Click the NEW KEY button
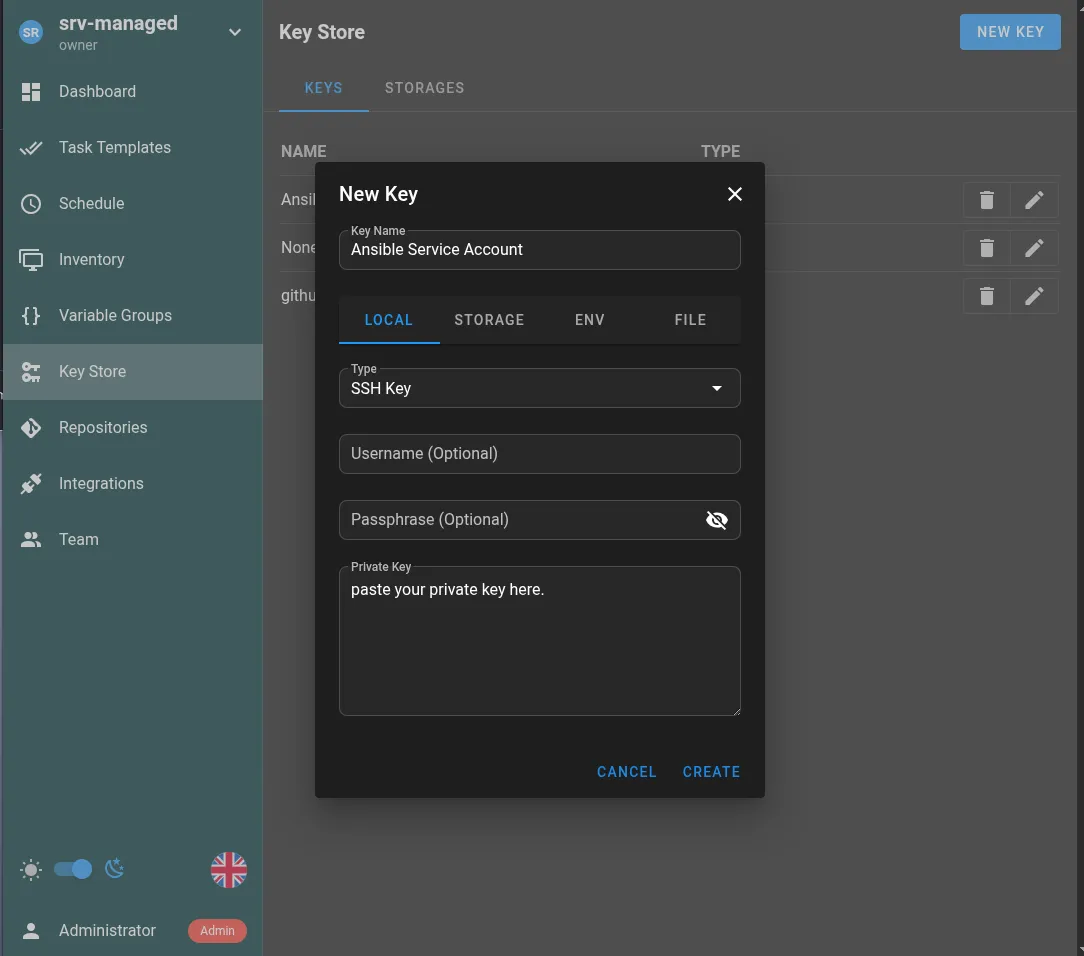The height and width of the screenshot is (956, 1084). click(x=1010, y=31)
